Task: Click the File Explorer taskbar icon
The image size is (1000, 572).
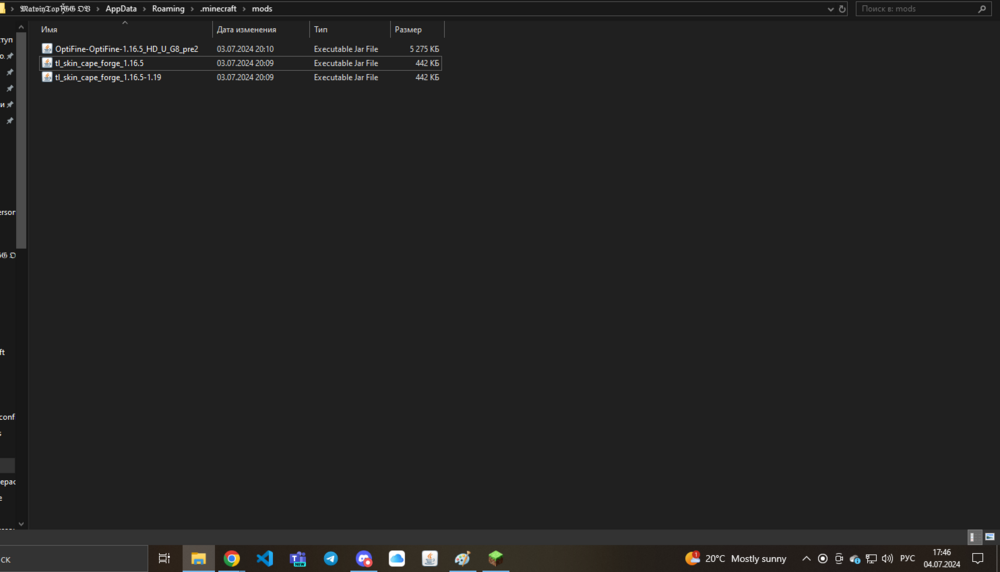Action: click(x=198, y=559)
